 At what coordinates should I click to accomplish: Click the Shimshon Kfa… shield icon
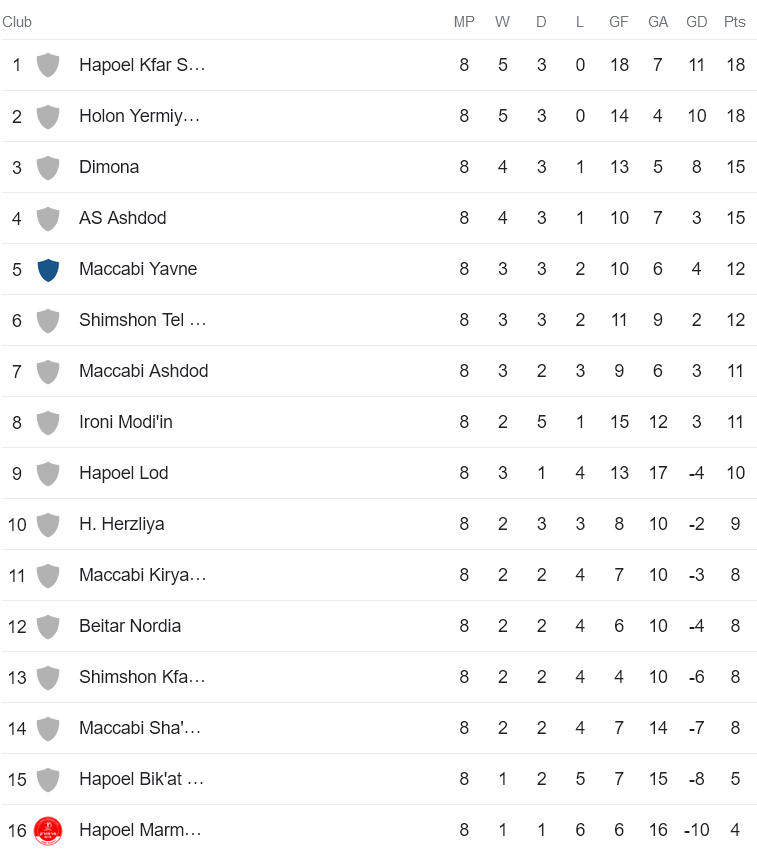[x=48, y=677]
